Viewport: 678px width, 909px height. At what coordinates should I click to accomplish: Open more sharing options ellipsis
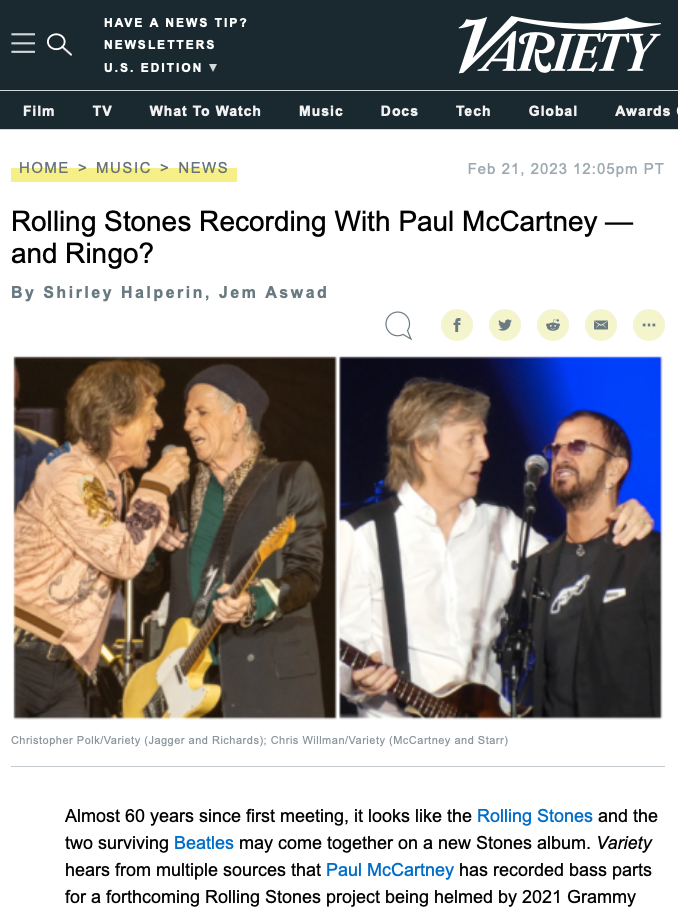coord(649,325)
